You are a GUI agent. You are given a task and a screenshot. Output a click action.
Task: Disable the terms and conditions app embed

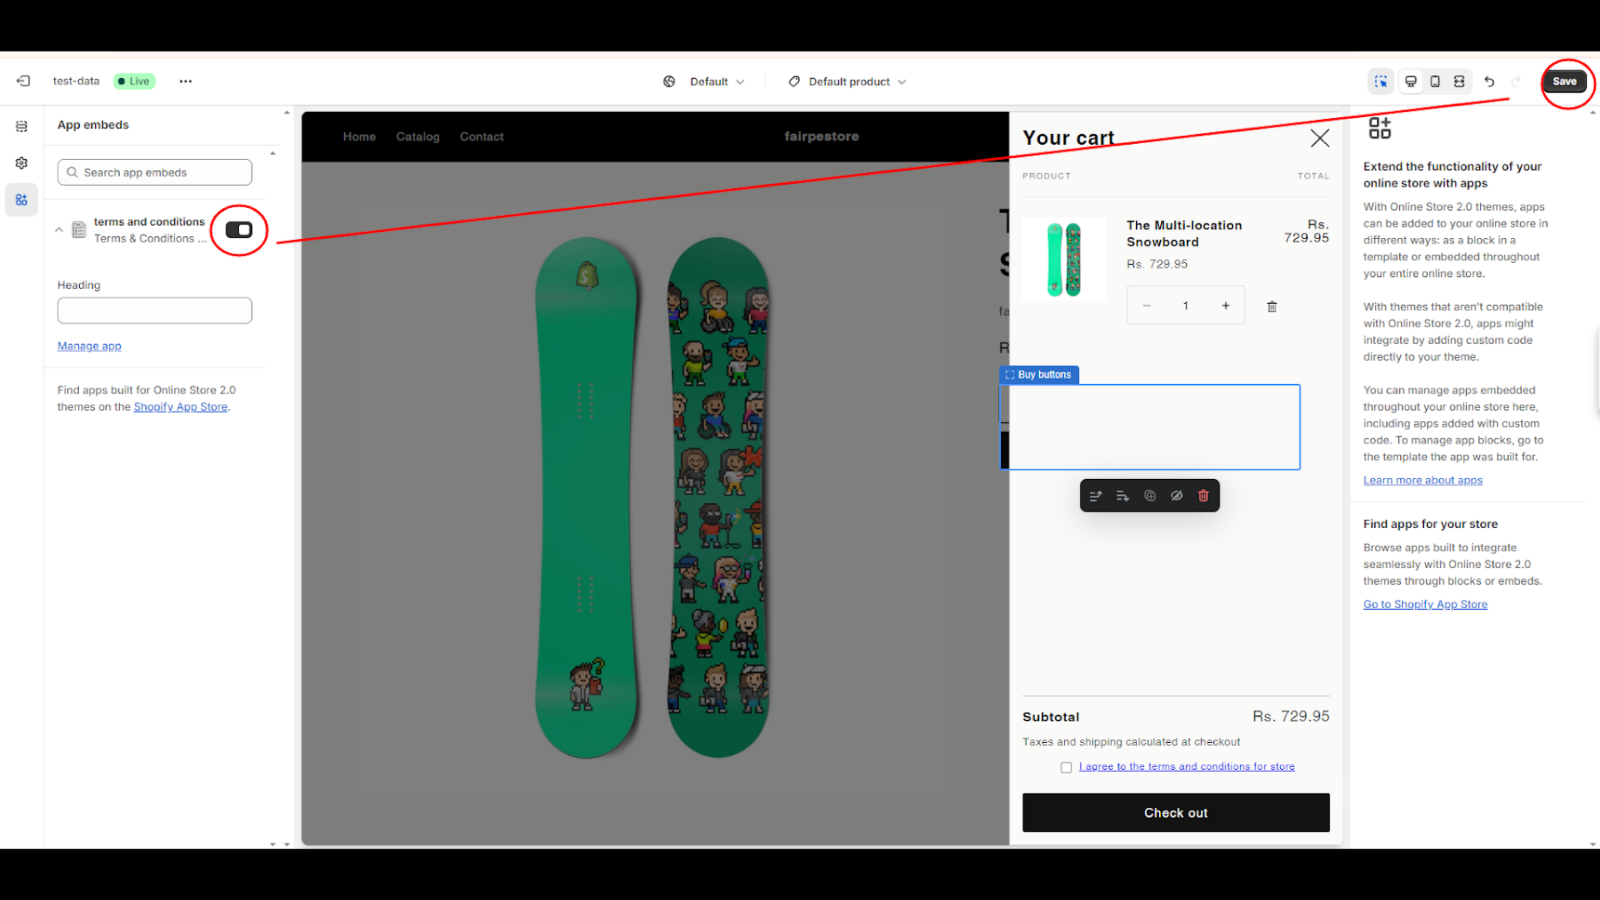(x=239, y=230)
